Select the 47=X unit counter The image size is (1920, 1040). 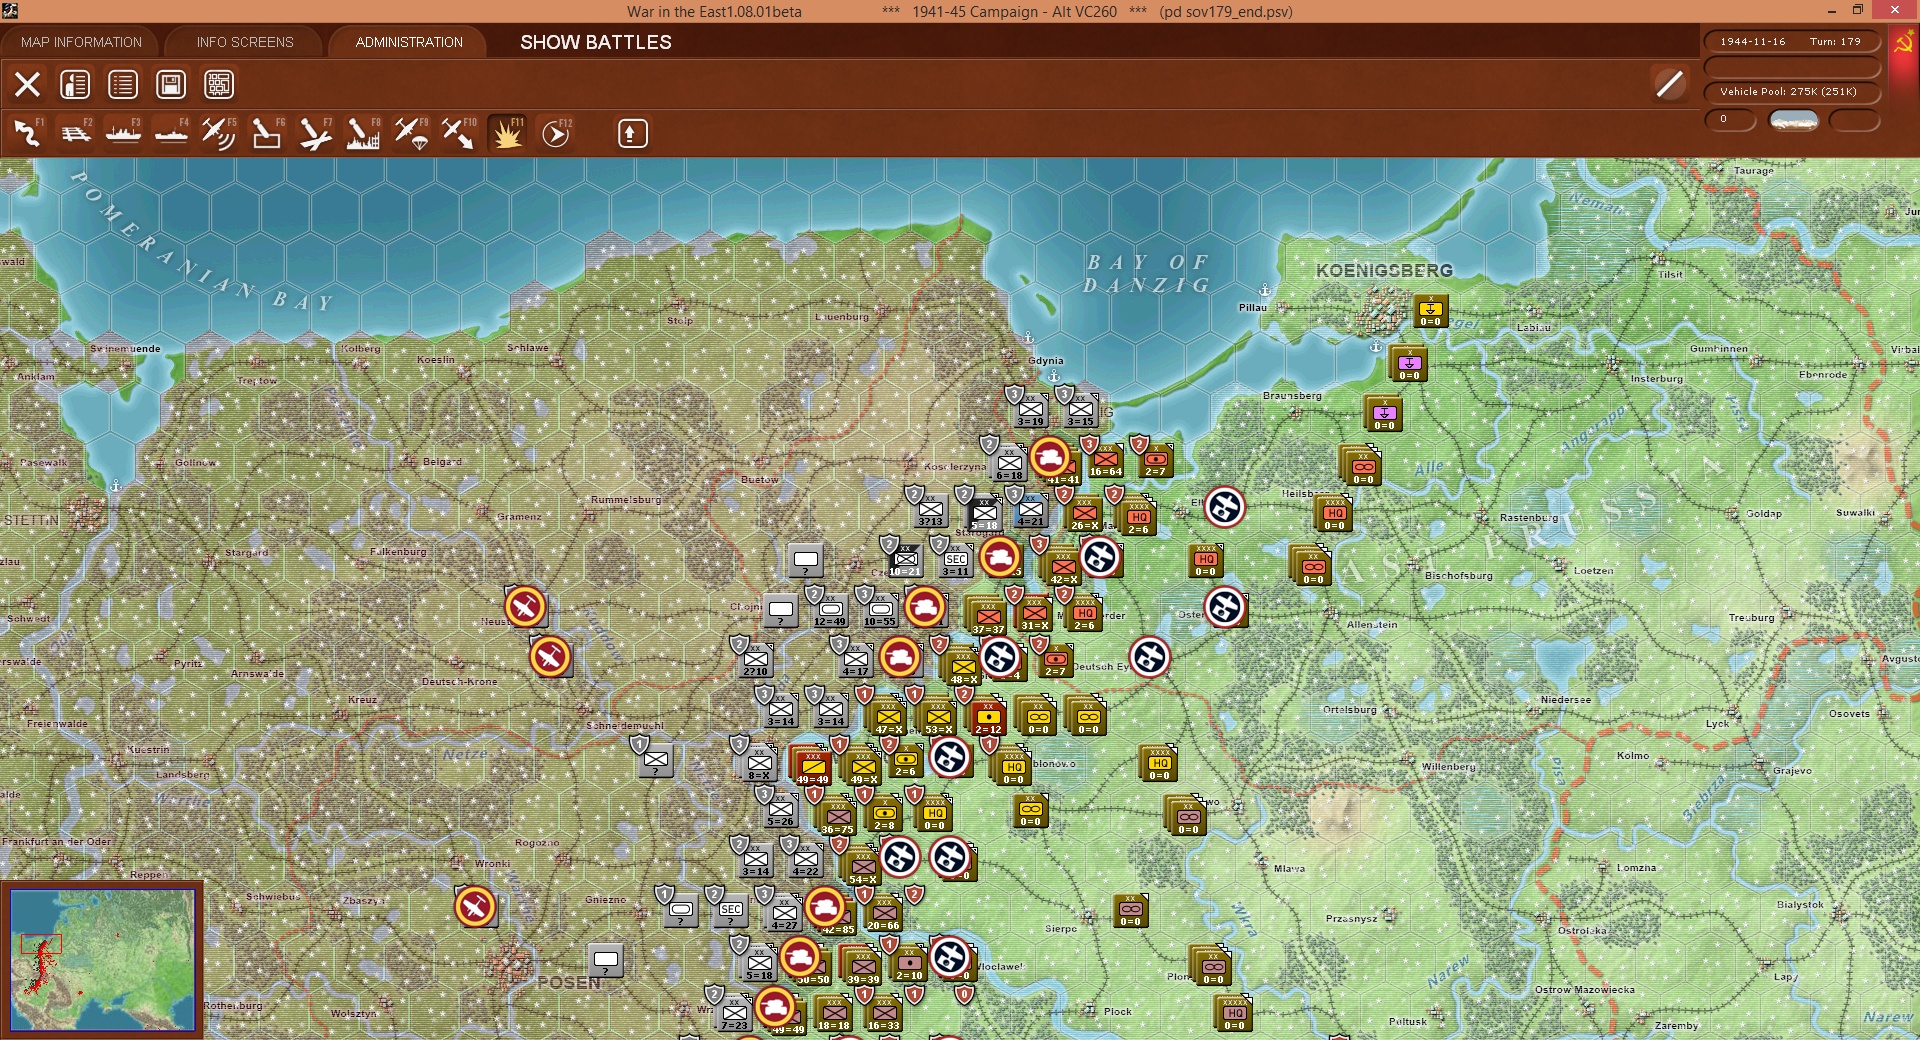click(888, 716)
